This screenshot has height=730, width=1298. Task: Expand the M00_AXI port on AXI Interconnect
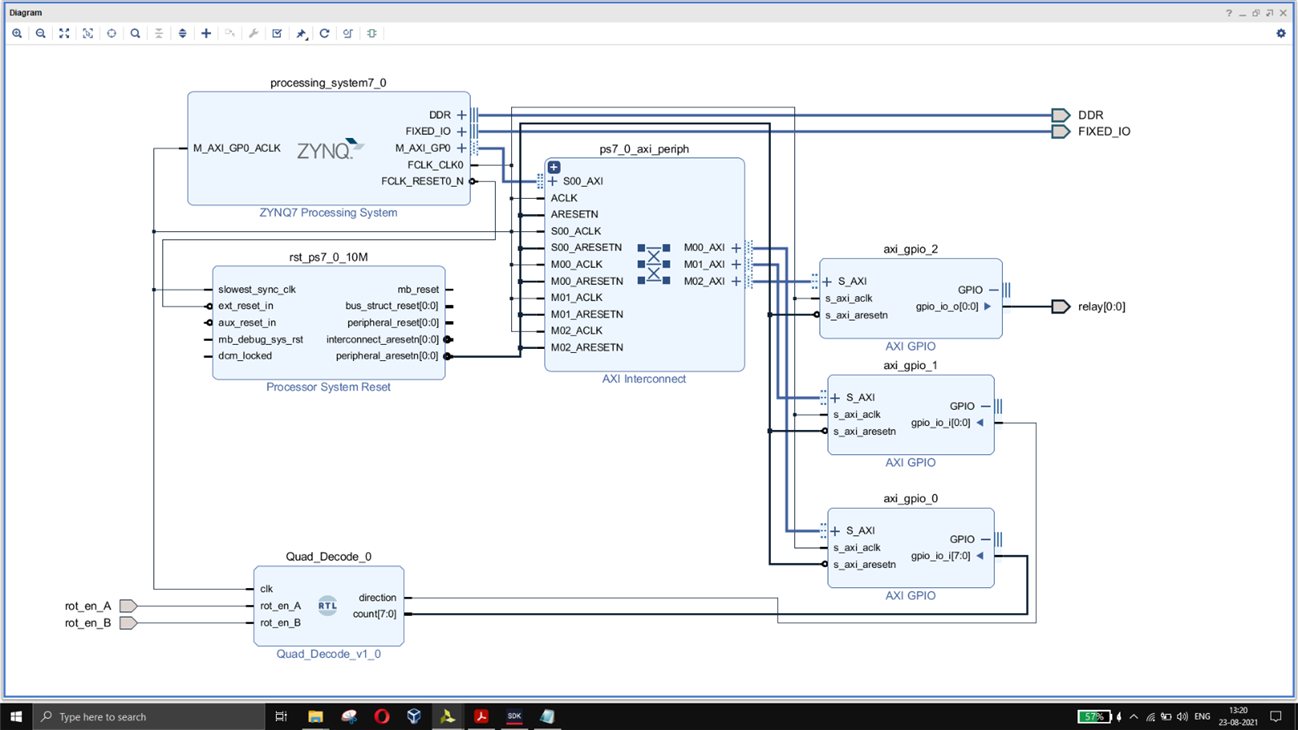tap(736, 248)
